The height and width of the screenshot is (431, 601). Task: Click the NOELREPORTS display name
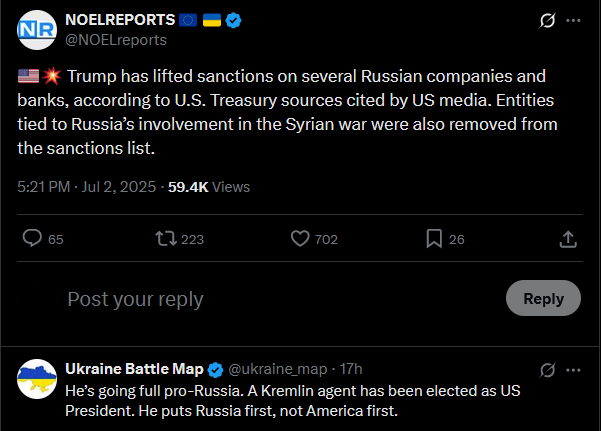pos(120,20)
